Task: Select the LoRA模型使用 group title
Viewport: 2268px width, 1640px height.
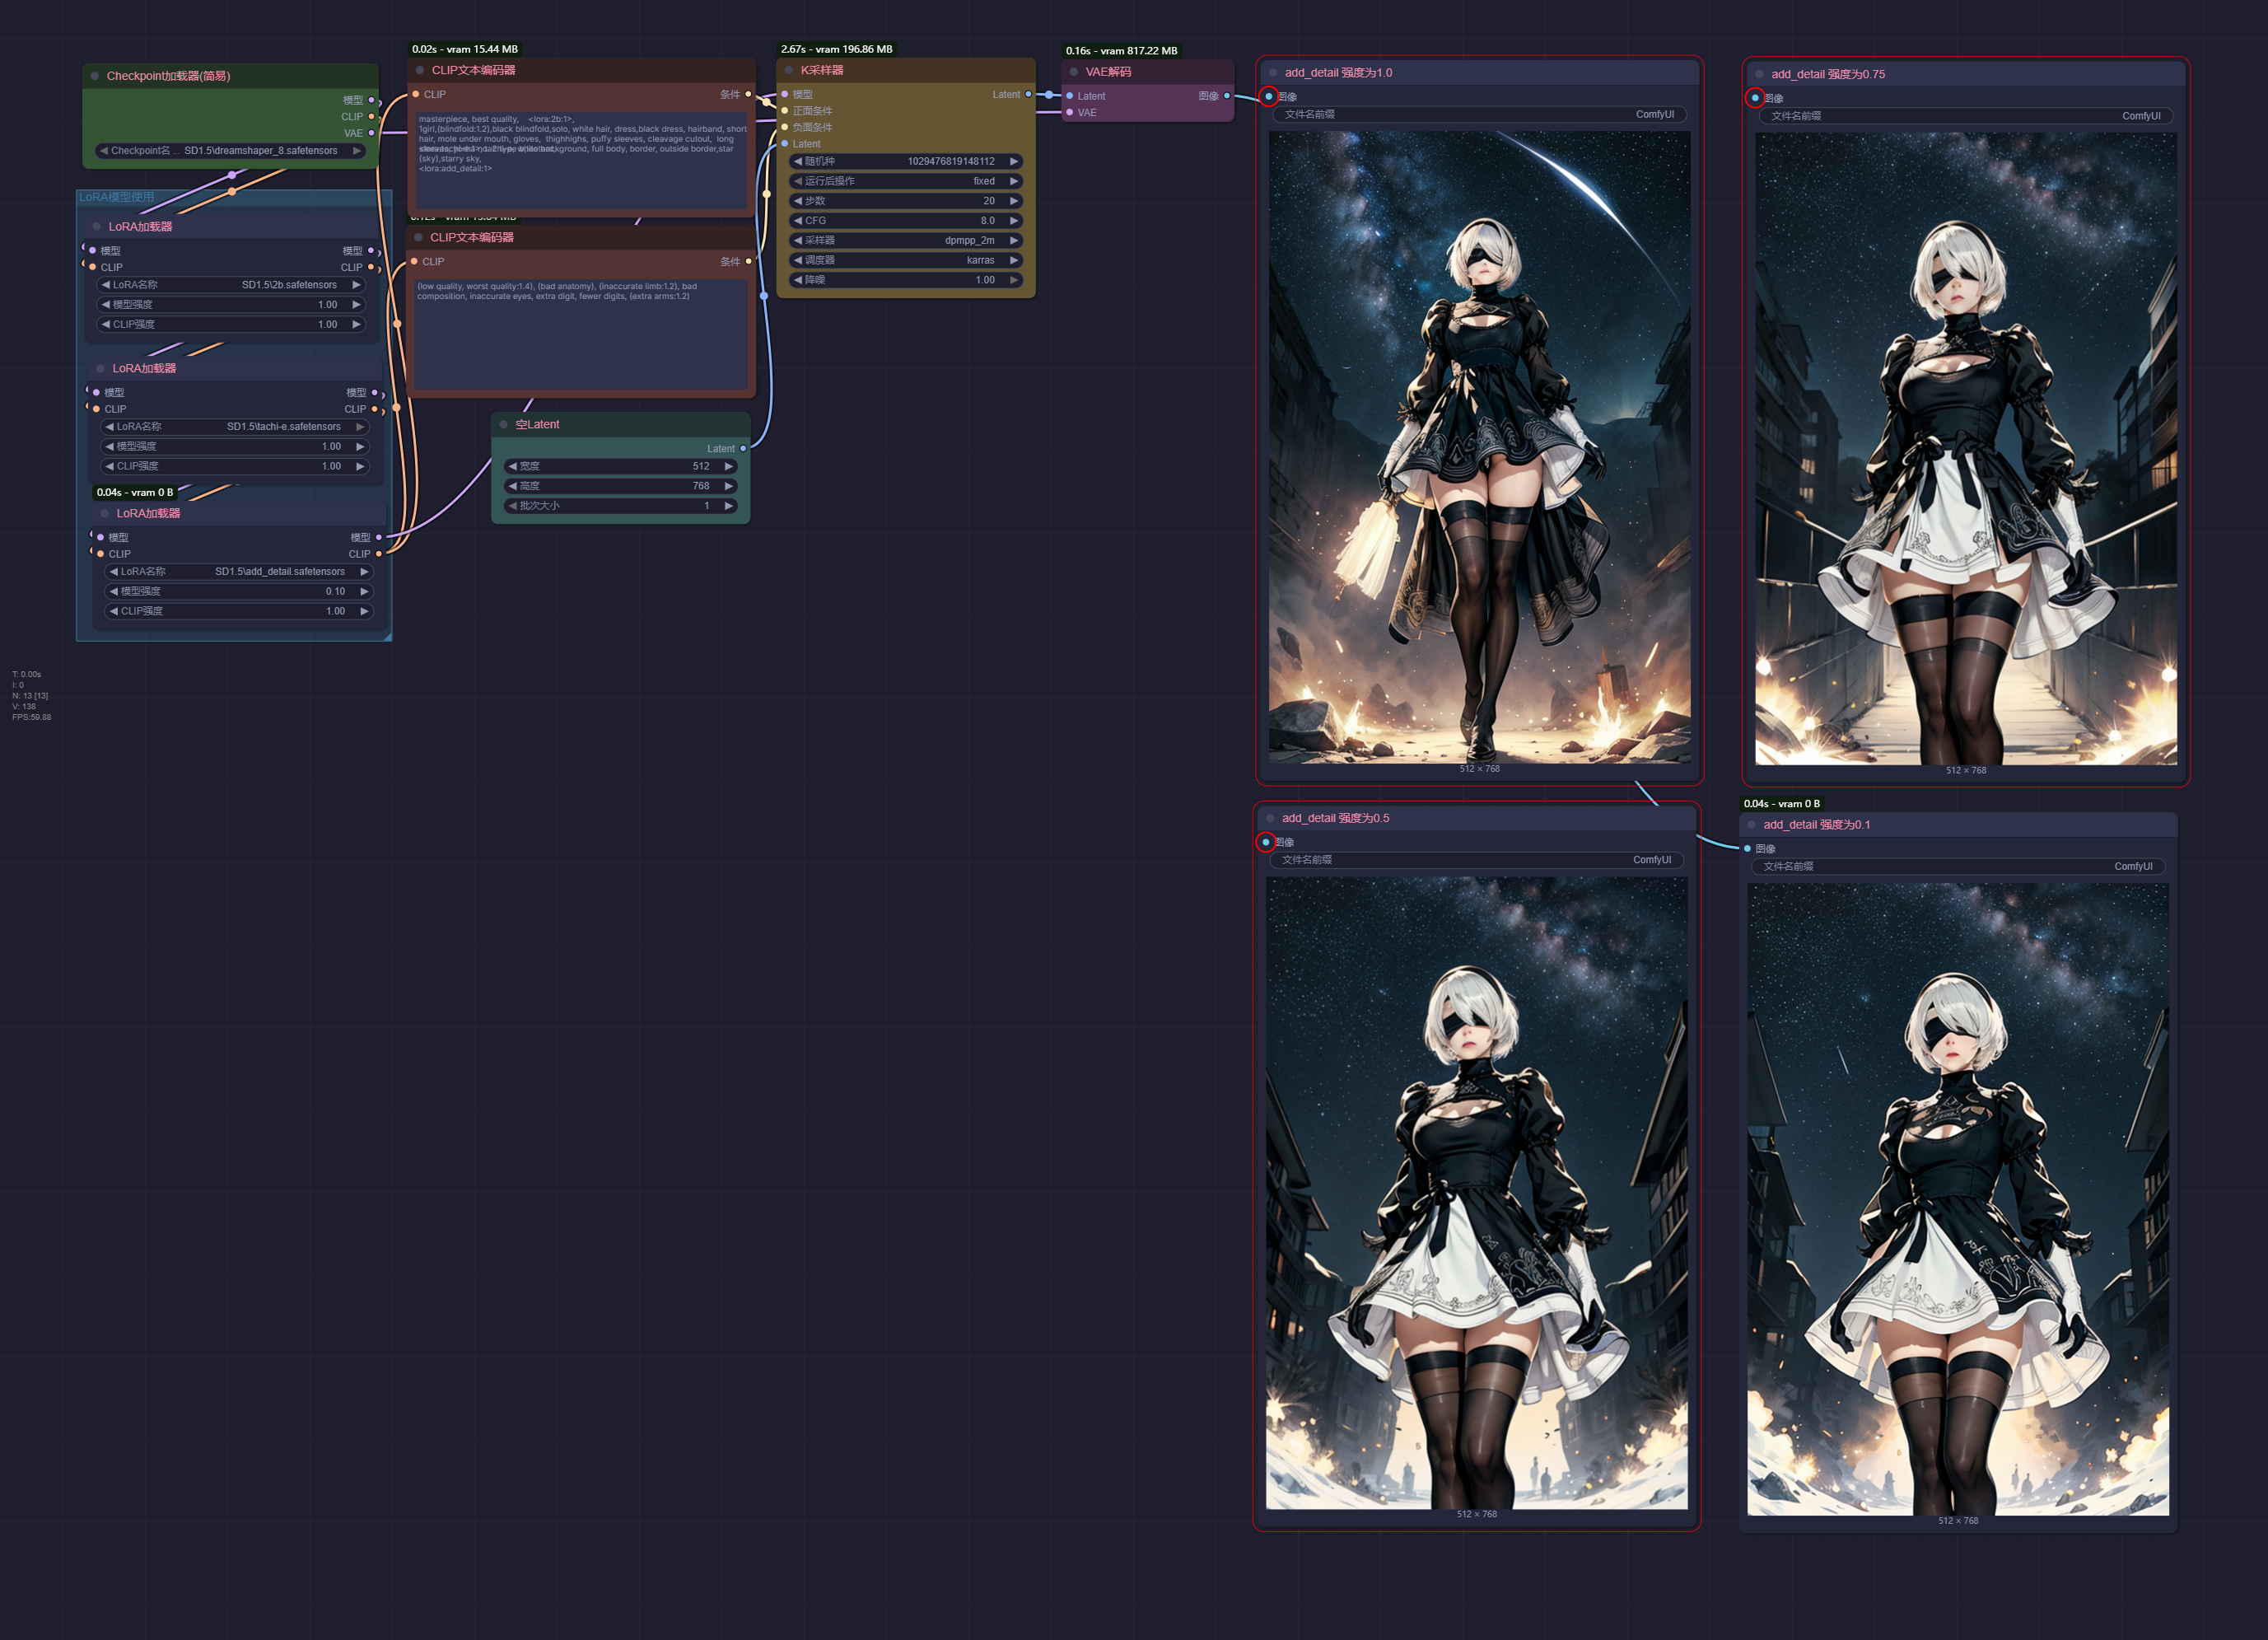Action: point(117,197)
